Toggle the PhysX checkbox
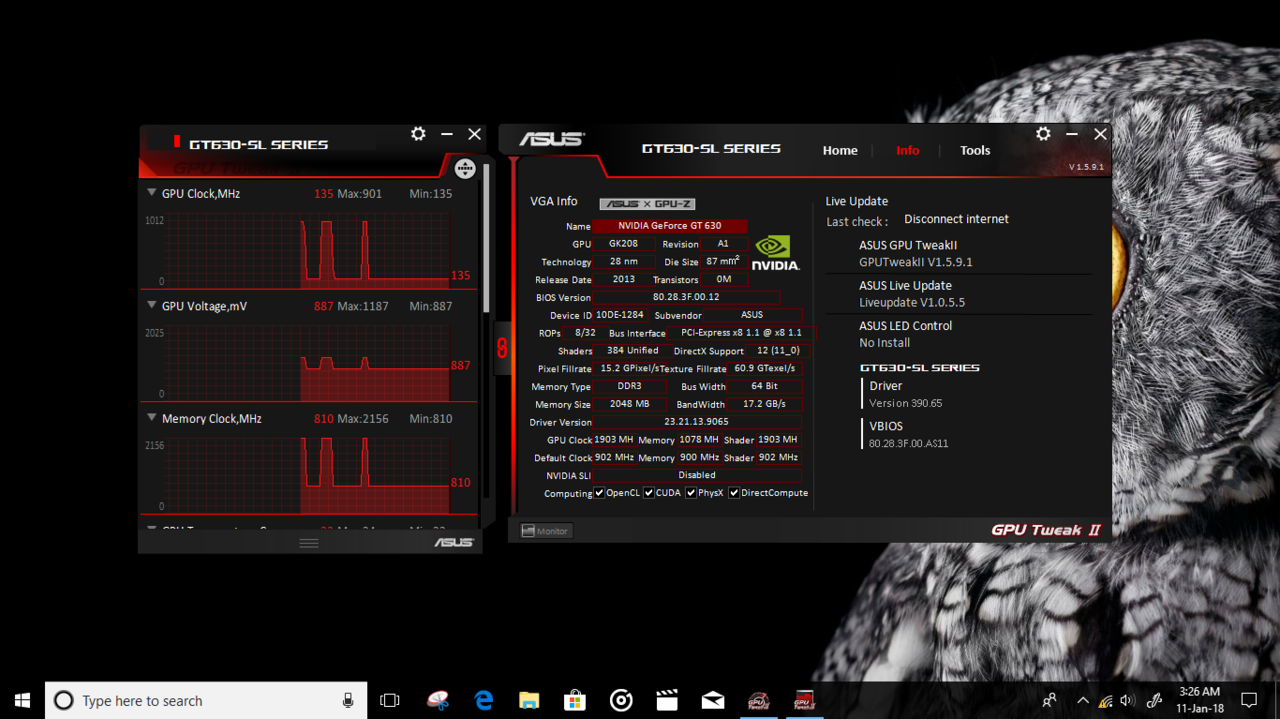Image resolution: width=1280 pixels, height=719 pixels. pyautogui.click(x=691, y=492)
